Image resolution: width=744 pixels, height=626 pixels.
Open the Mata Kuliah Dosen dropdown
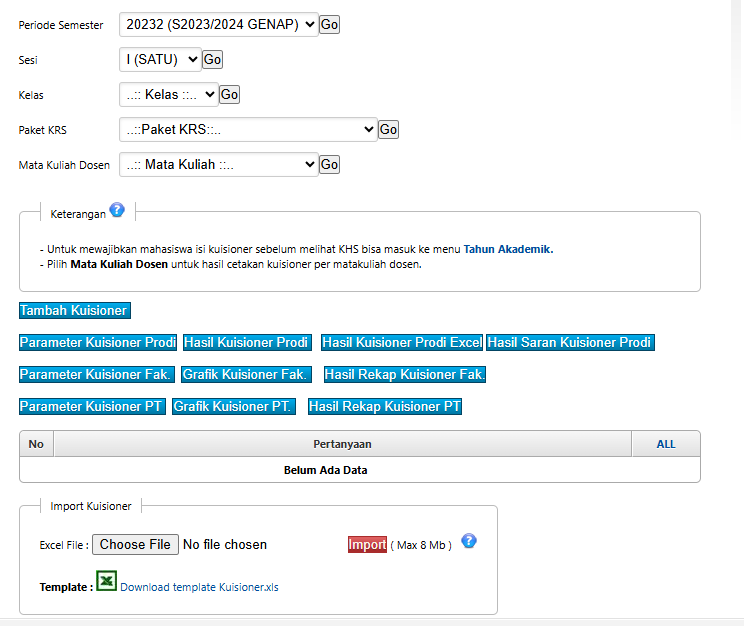point(219,165)
